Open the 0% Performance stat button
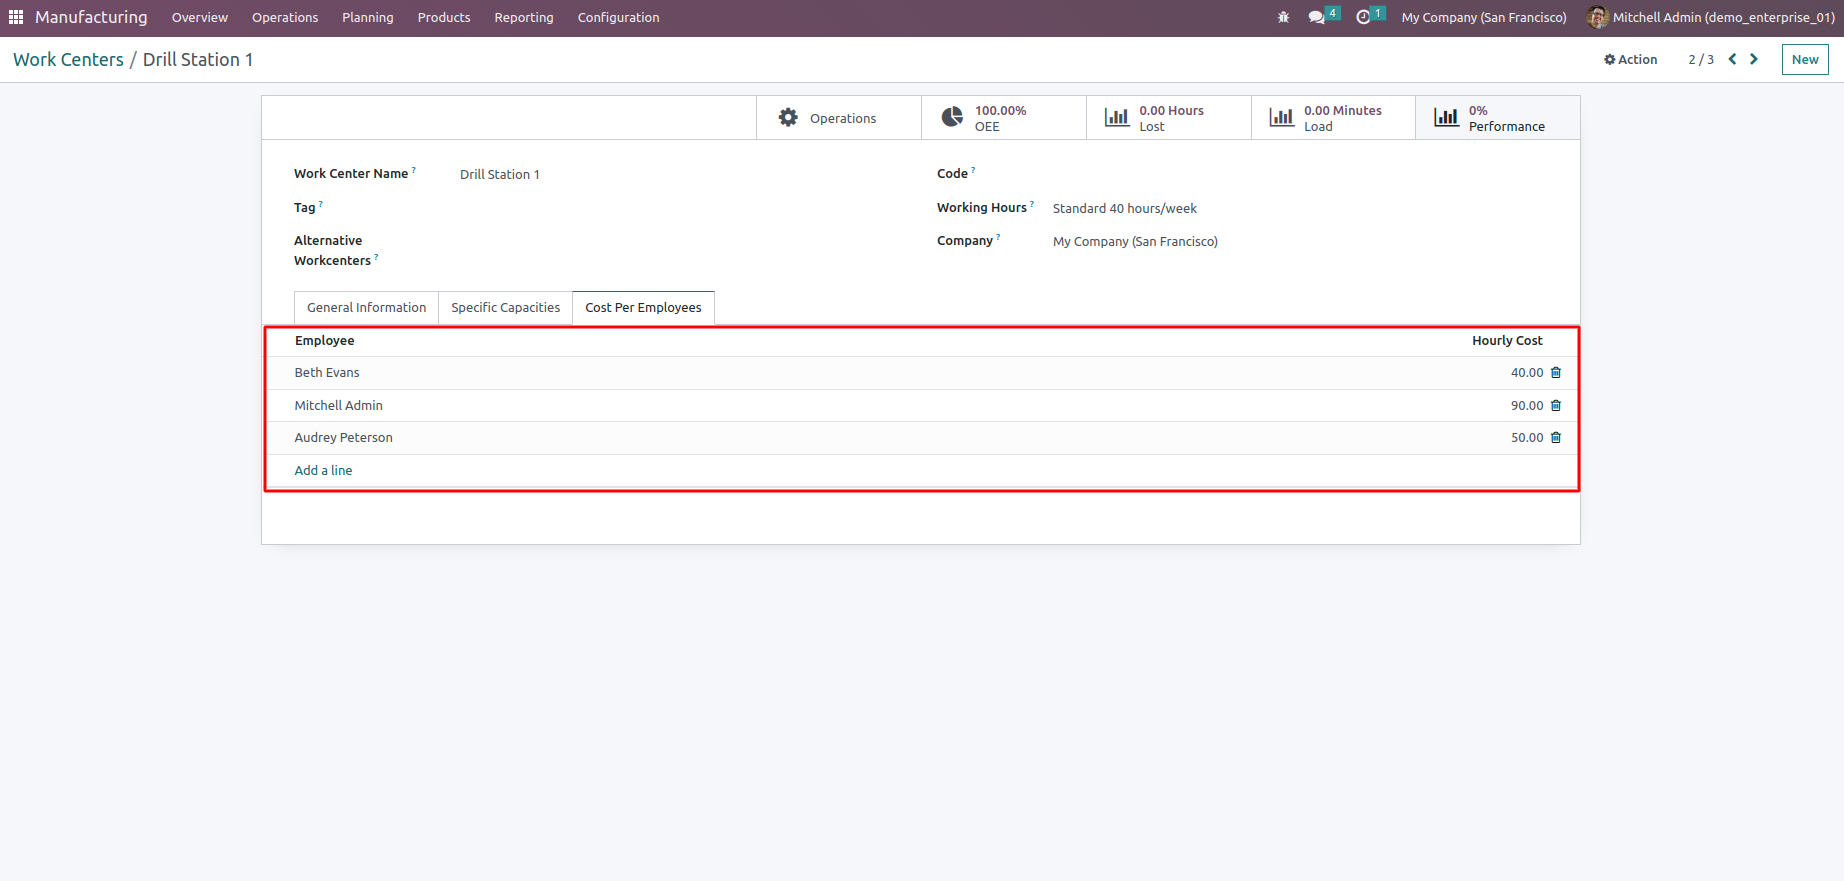The image size is (1844, 881). tap(1498, 118)
